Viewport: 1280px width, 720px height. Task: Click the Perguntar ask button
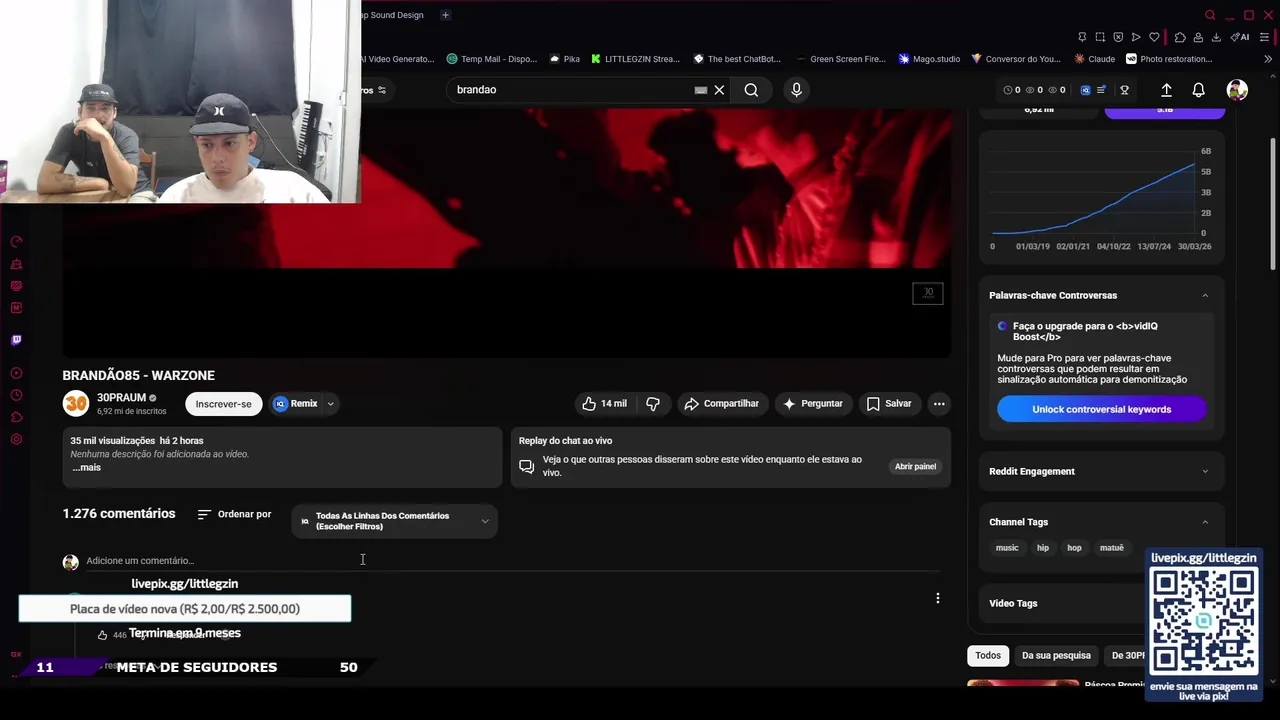[x=813, y=404]
